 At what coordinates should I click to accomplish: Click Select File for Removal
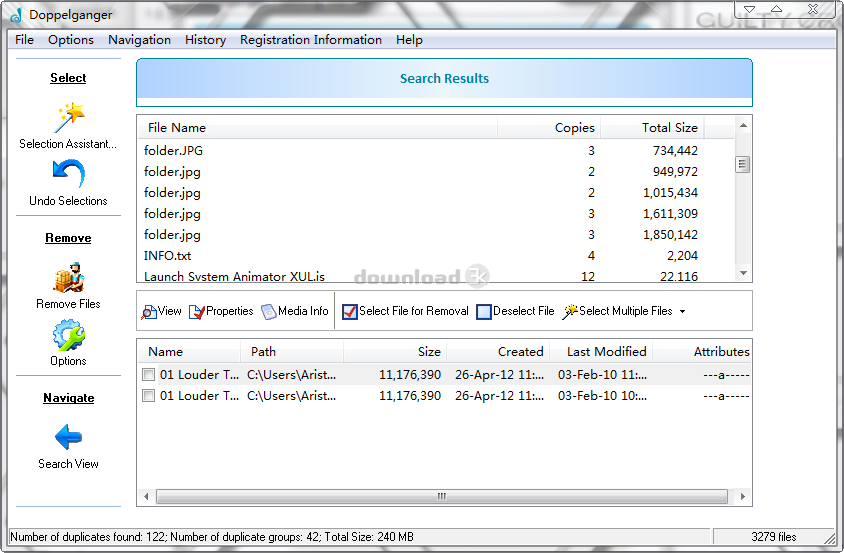[405, 311]
